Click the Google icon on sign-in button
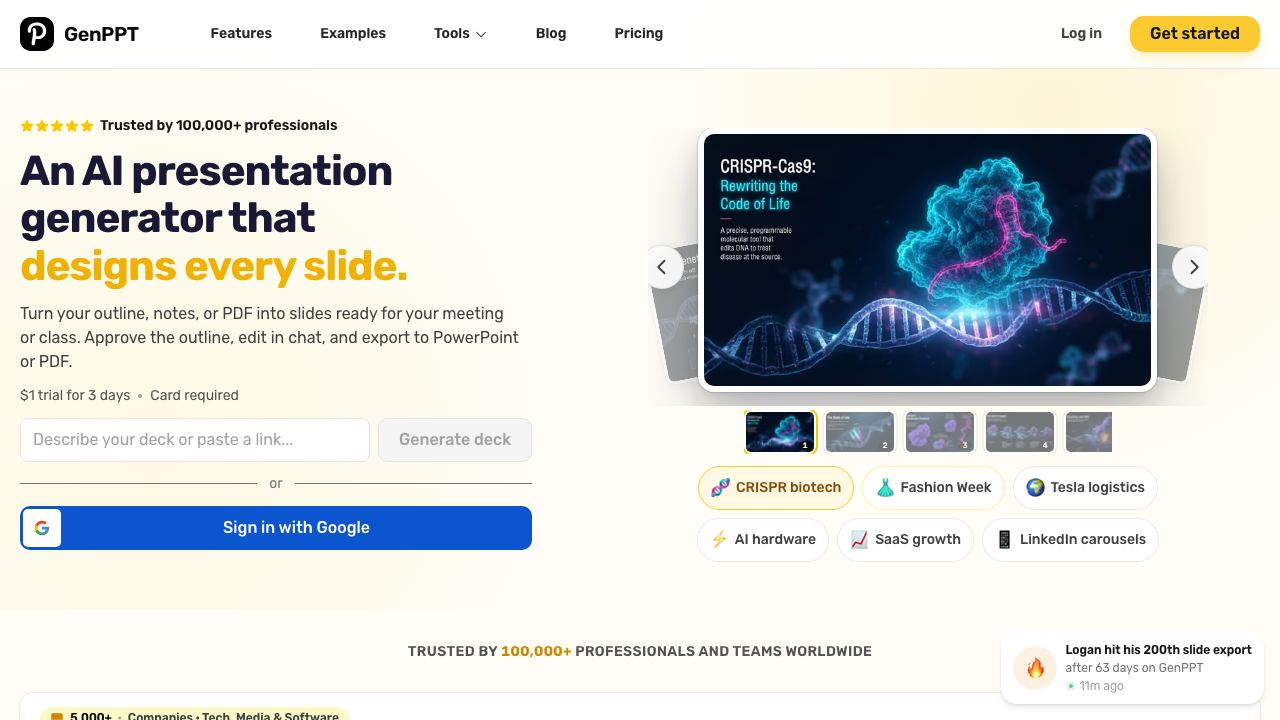1280x720 pixels. pyautogui.click(x=42, y=528)
